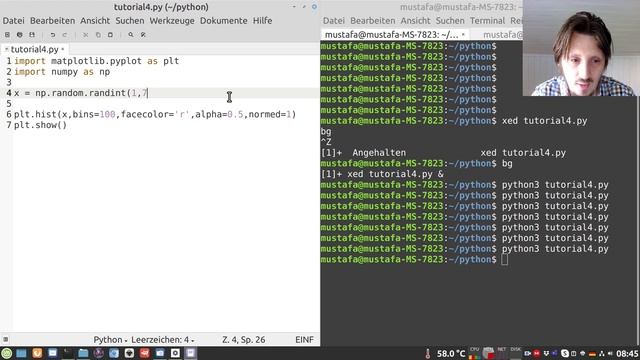
Task: Open the Ansicht menu in xed
Action: tap(95, 20)
